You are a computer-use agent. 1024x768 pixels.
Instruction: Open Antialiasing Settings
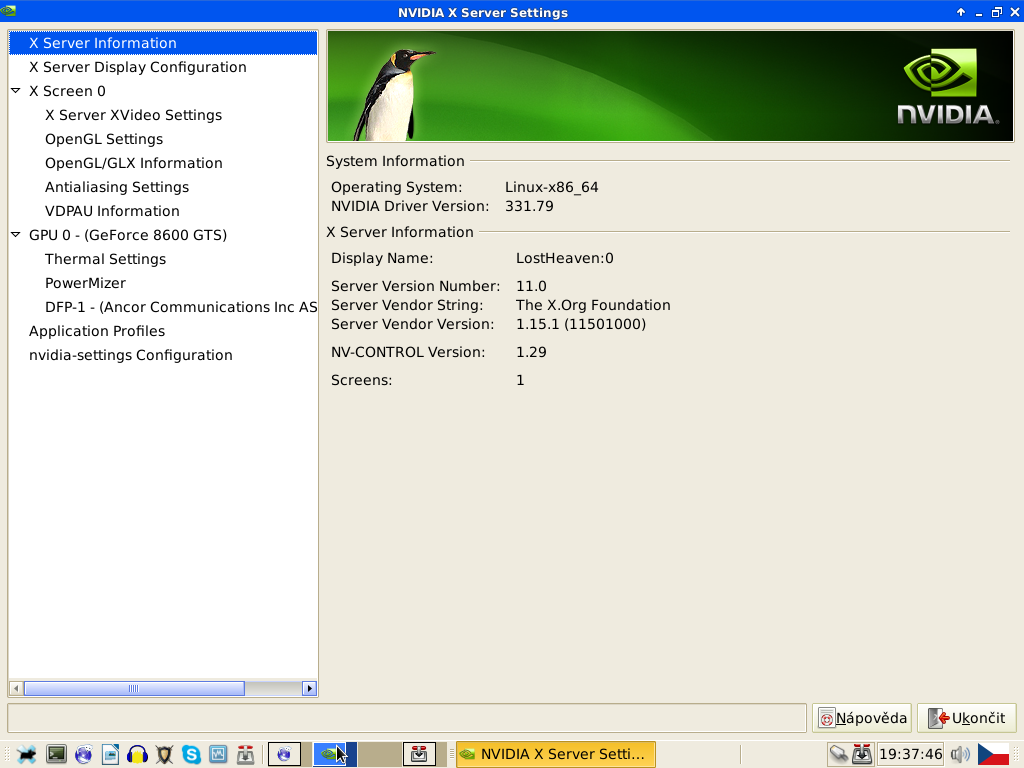pyautogui.click(x=117, y=187)
